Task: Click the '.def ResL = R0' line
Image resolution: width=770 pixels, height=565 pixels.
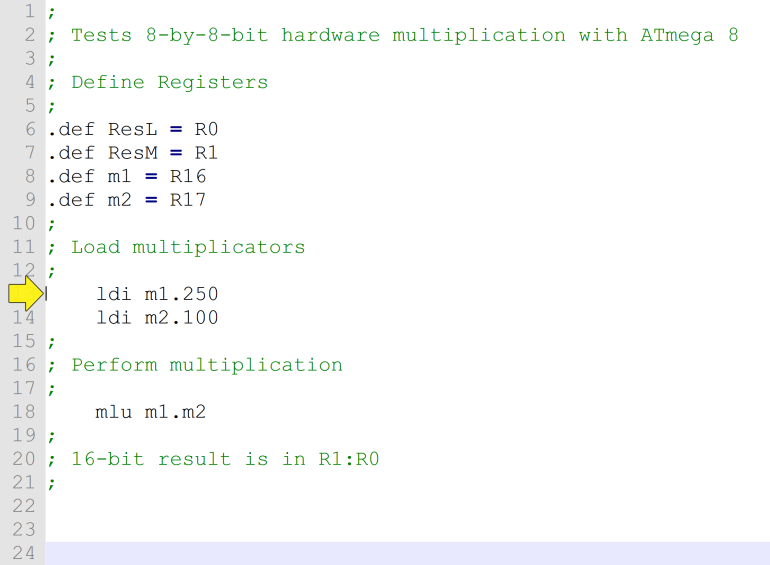Action: [133, 129]
